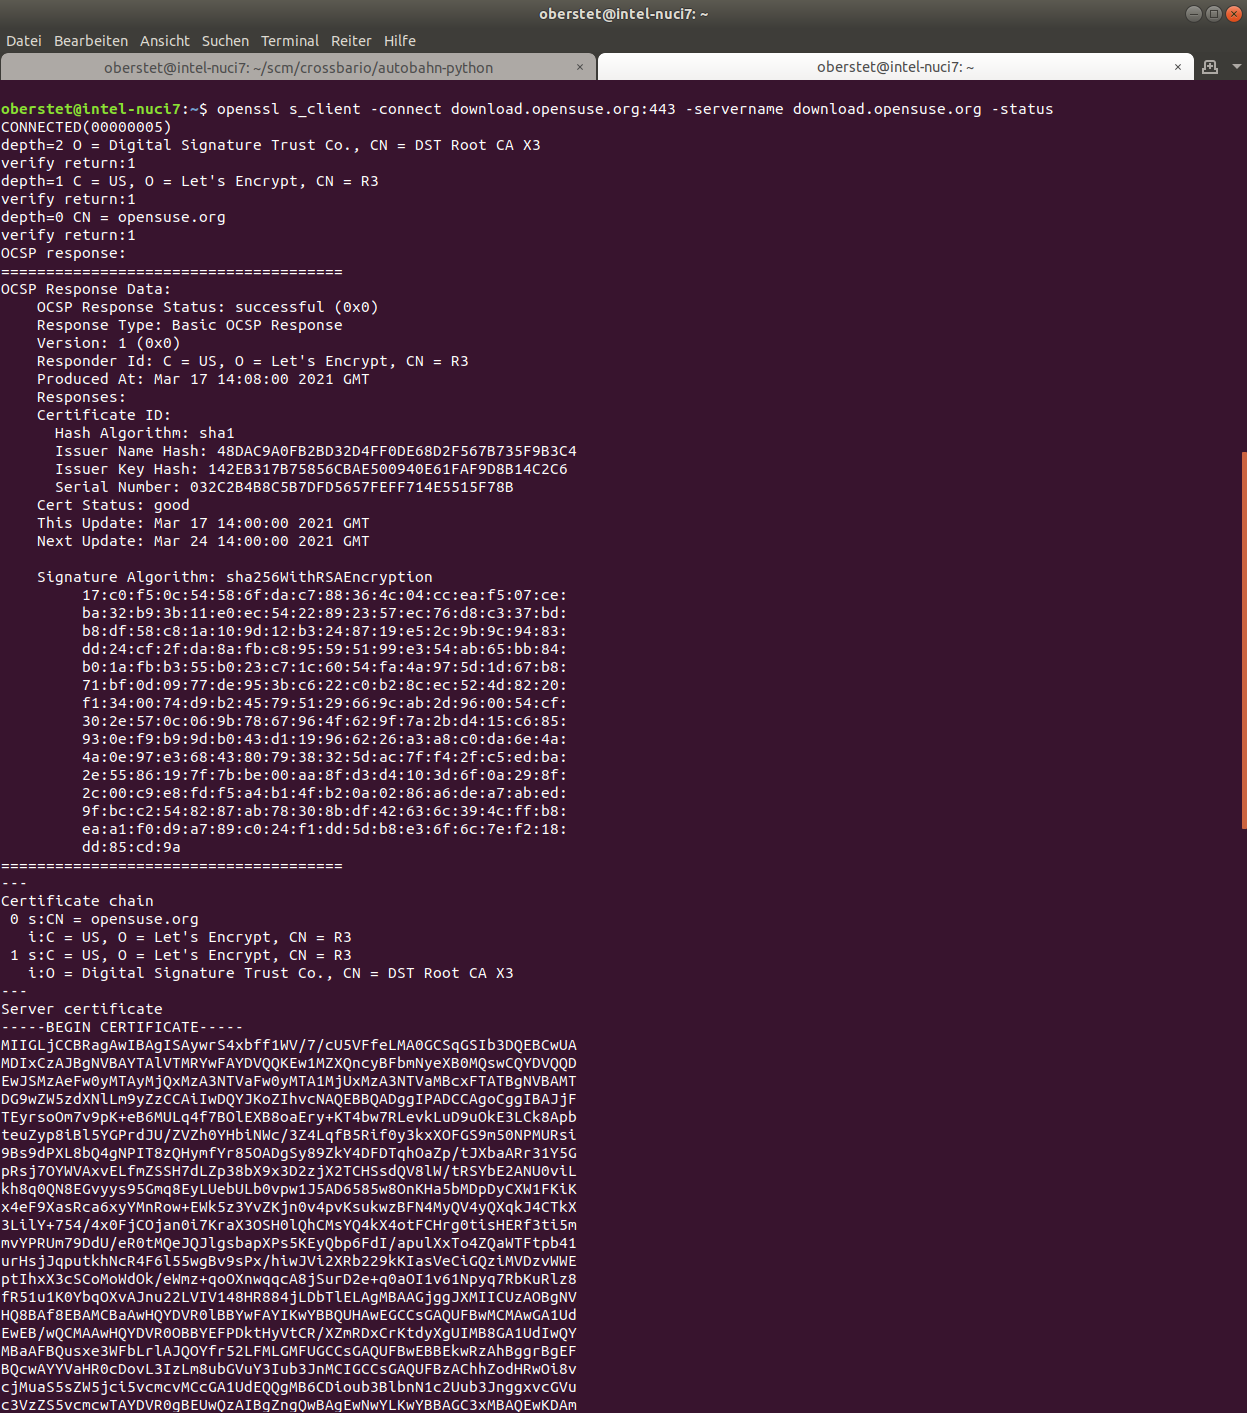
Task: Open the tab list dropdown chevron
Action: point(1236,67)
